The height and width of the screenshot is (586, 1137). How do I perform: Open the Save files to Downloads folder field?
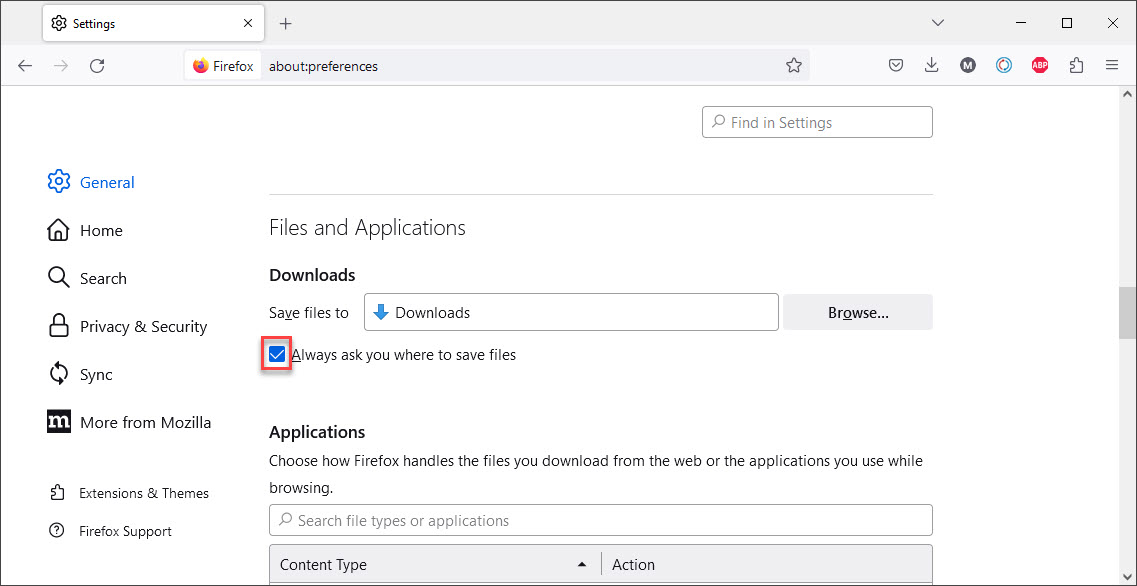[571, 313]
